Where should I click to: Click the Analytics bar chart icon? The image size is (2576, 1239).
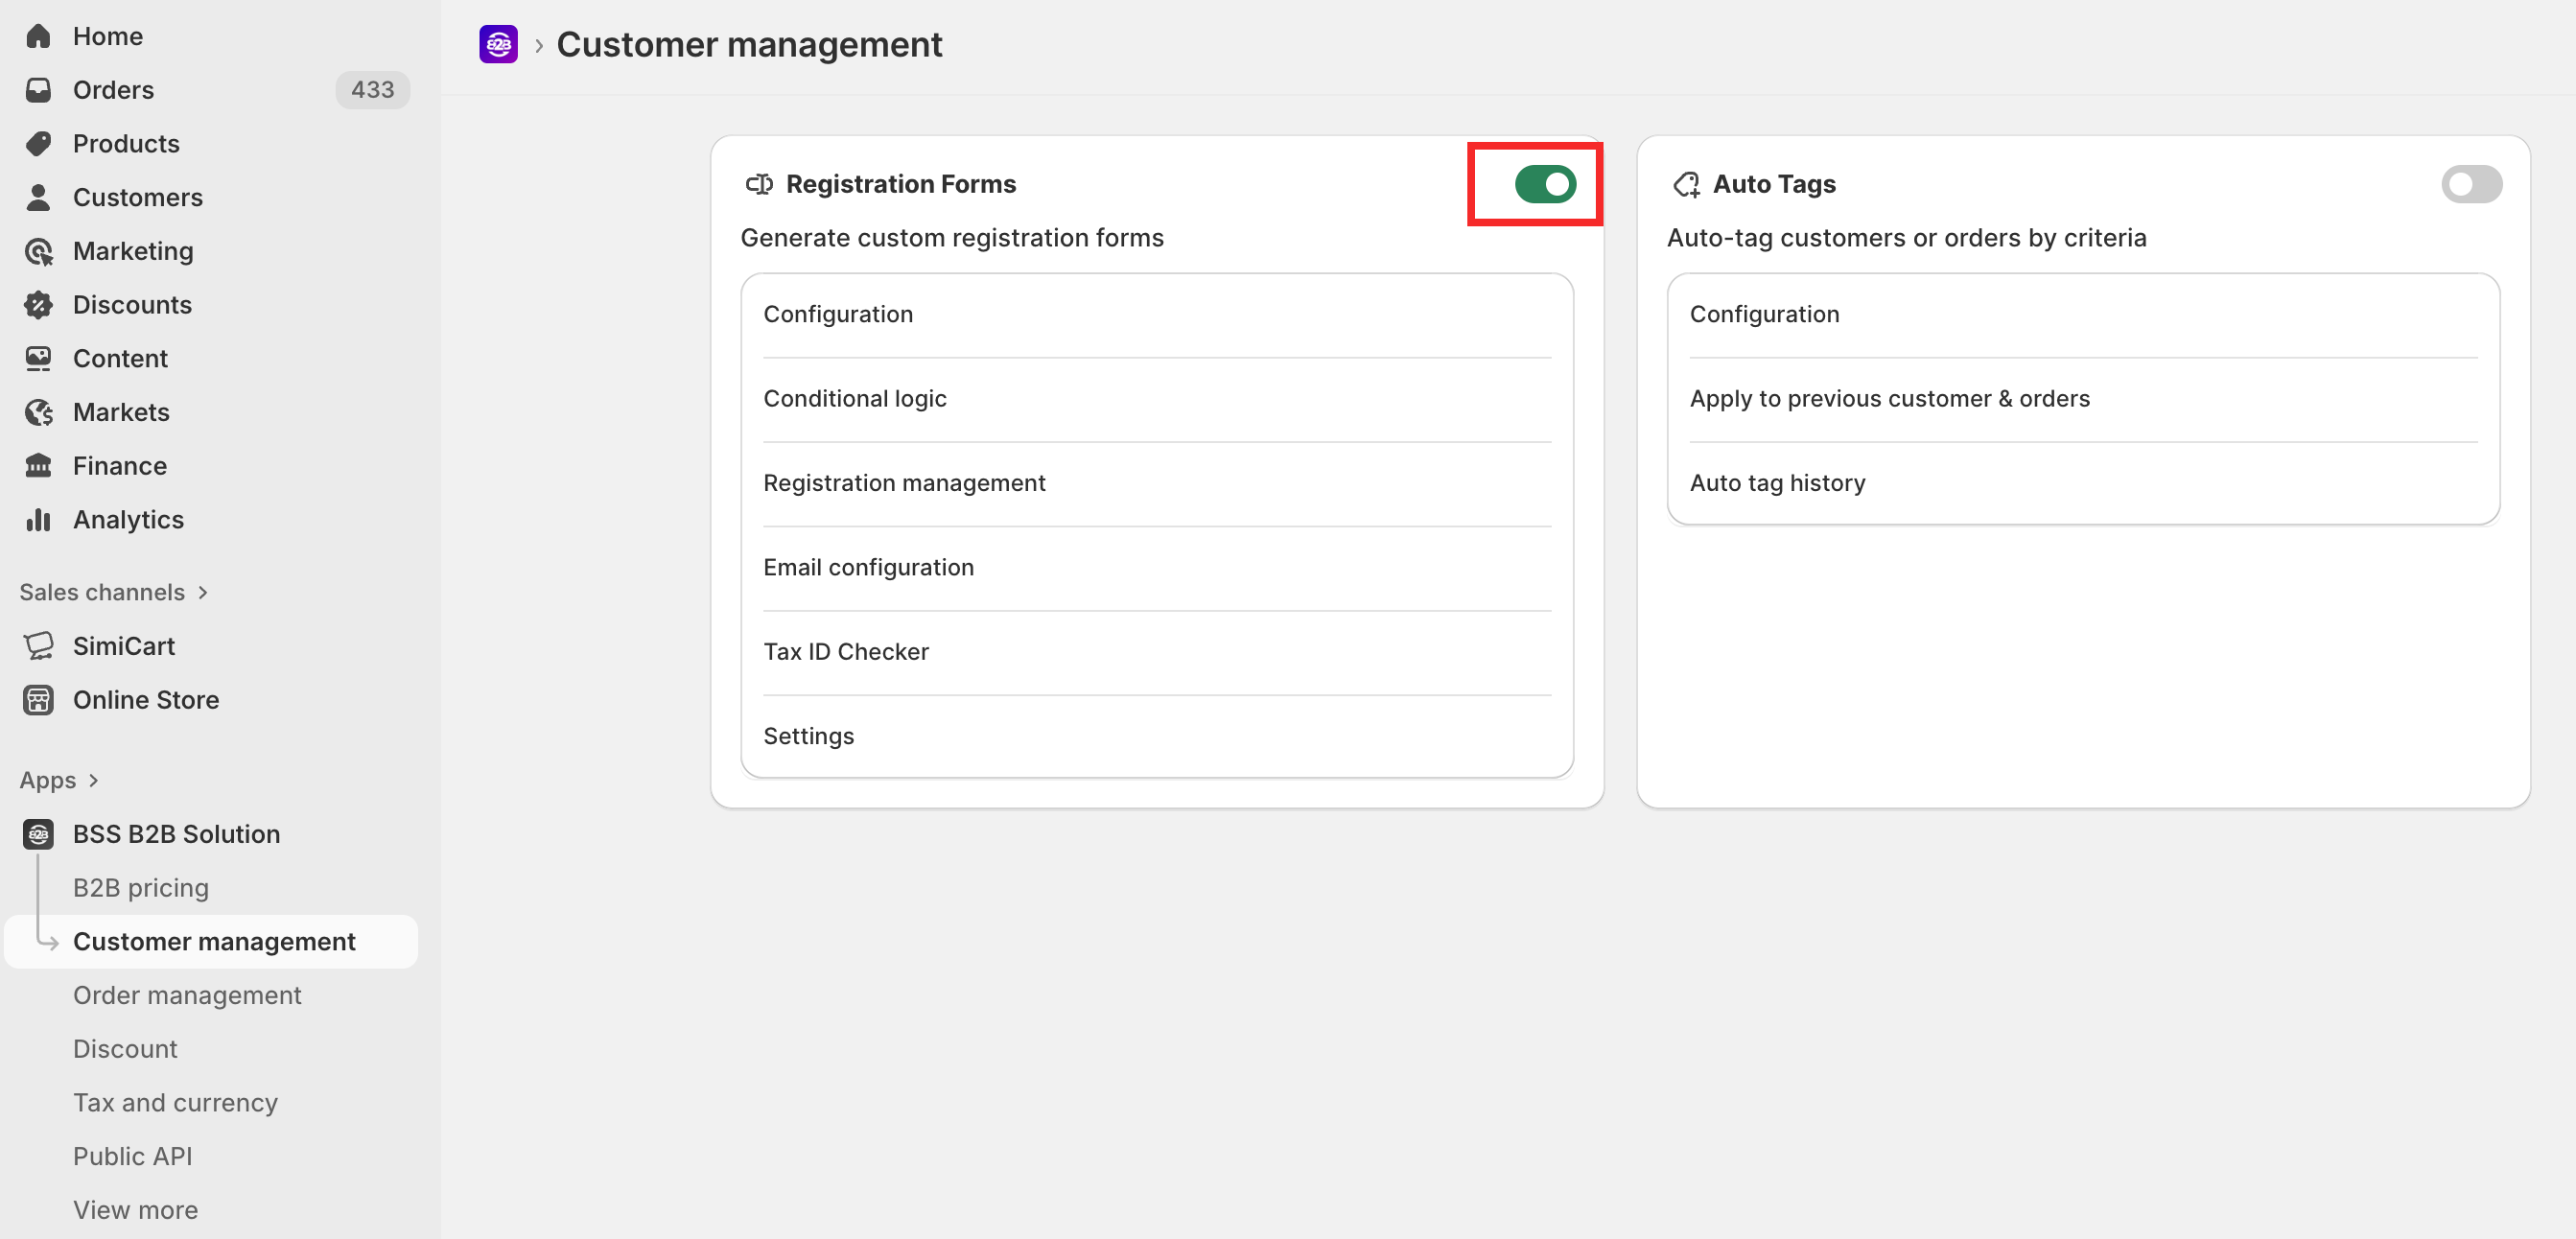point(38,520)
